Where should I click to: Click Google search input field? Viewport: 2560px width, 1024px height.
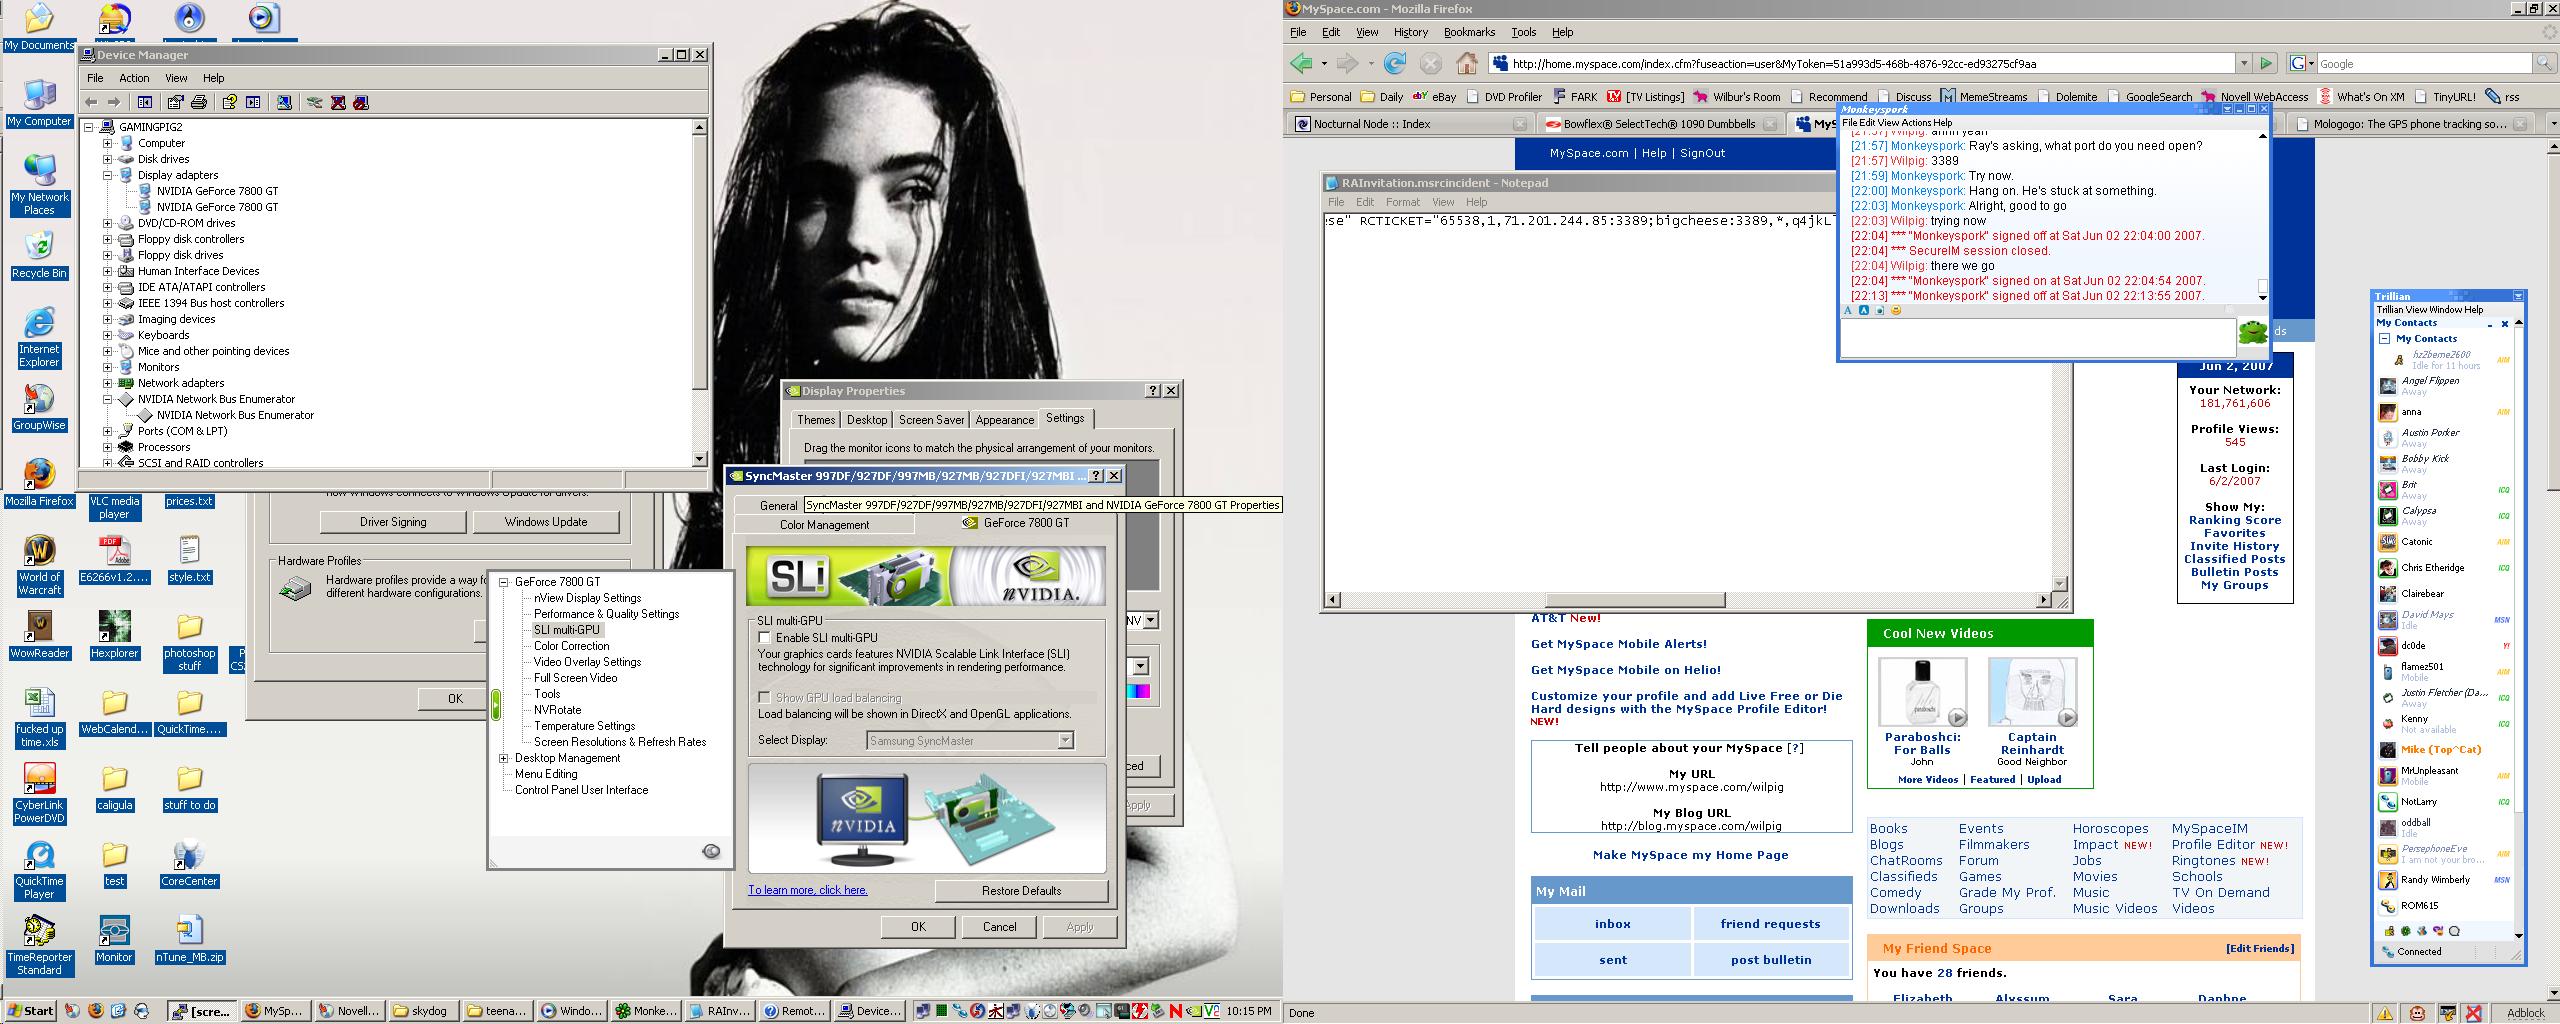(2424, 63)
